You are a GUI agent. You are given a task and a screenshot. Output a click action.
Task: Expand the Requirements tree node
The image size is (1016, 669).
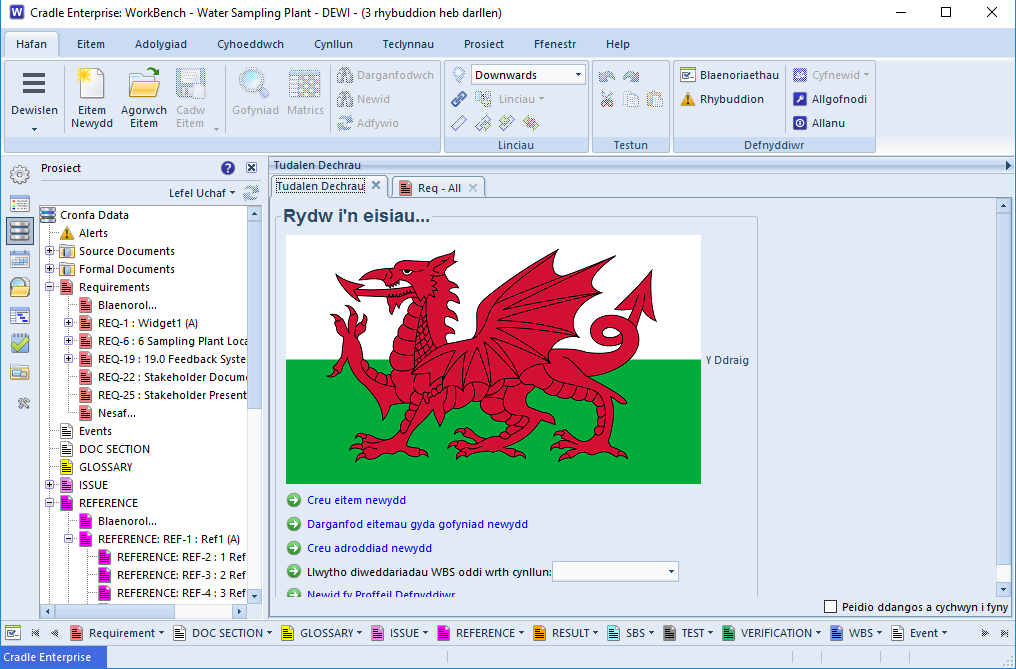(49, 287)
